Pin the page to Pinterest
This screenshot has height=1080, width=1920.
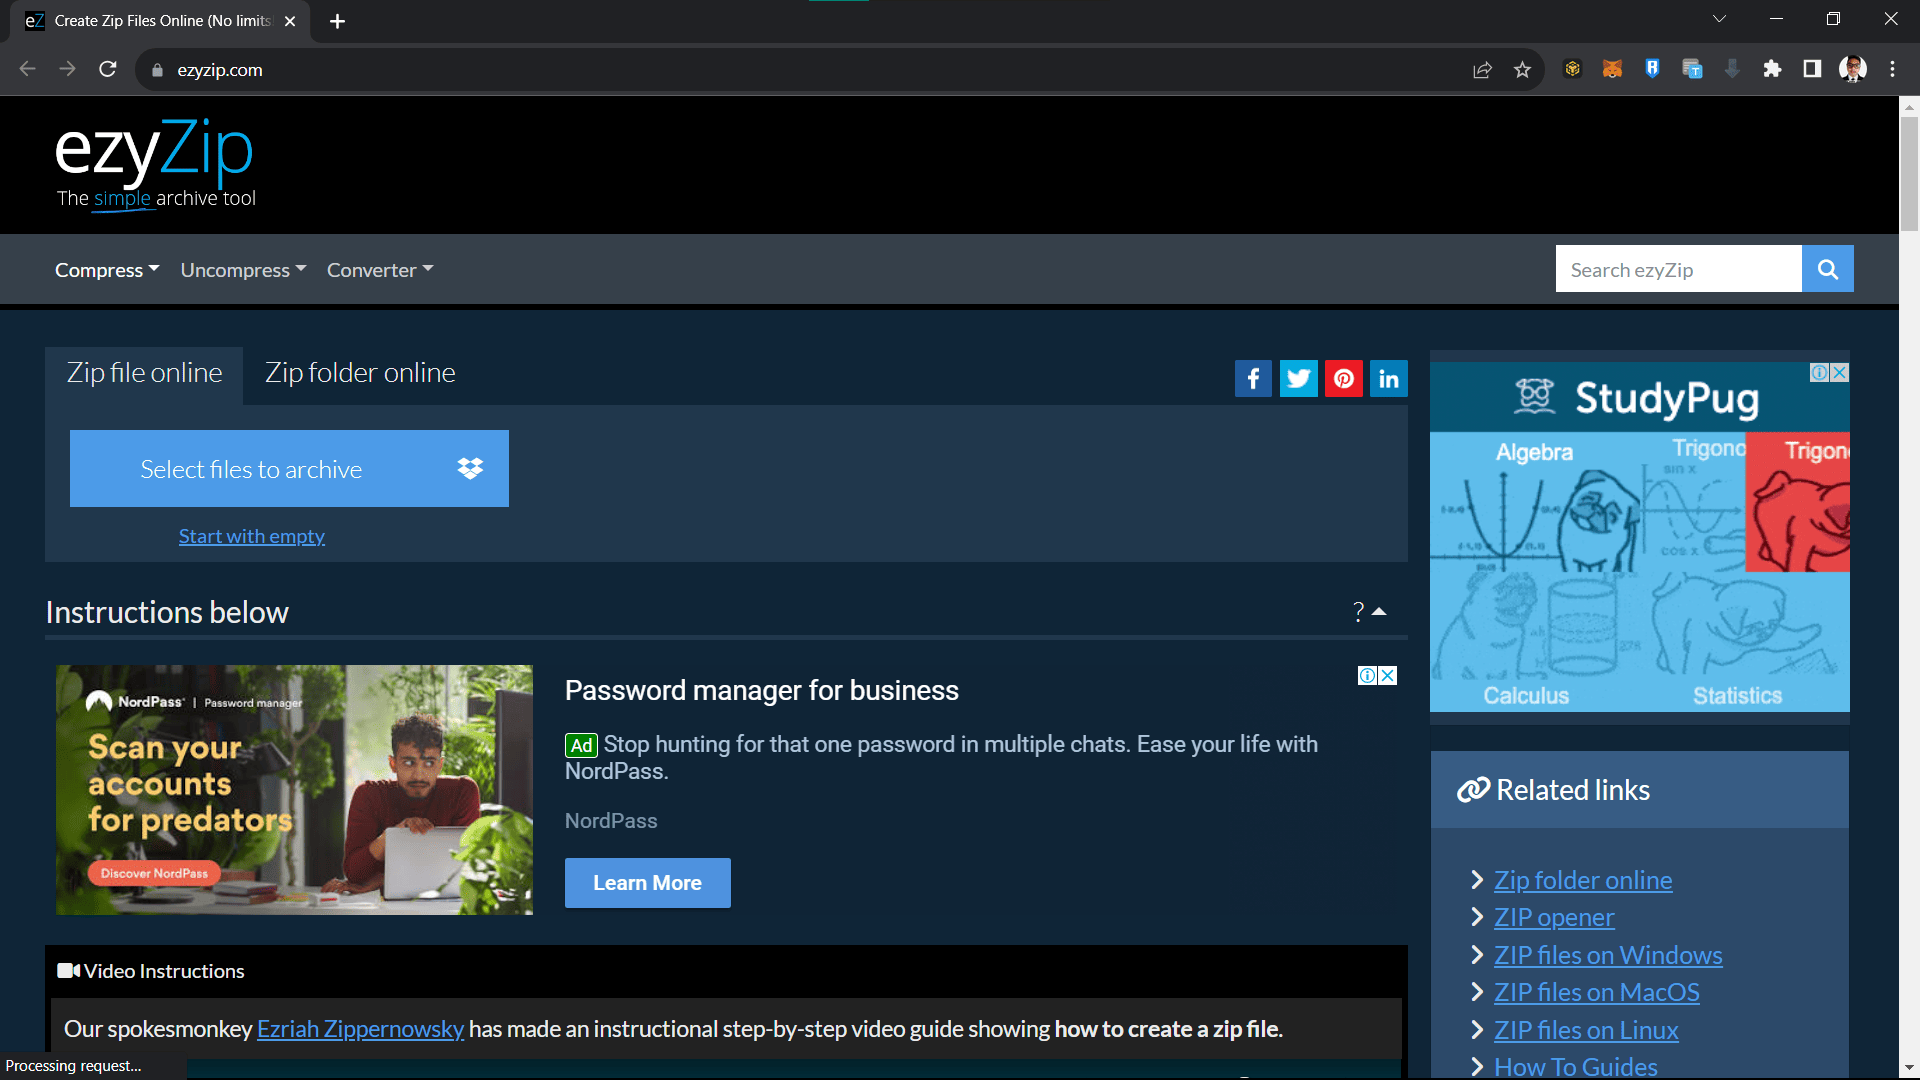coord(1343,378)
